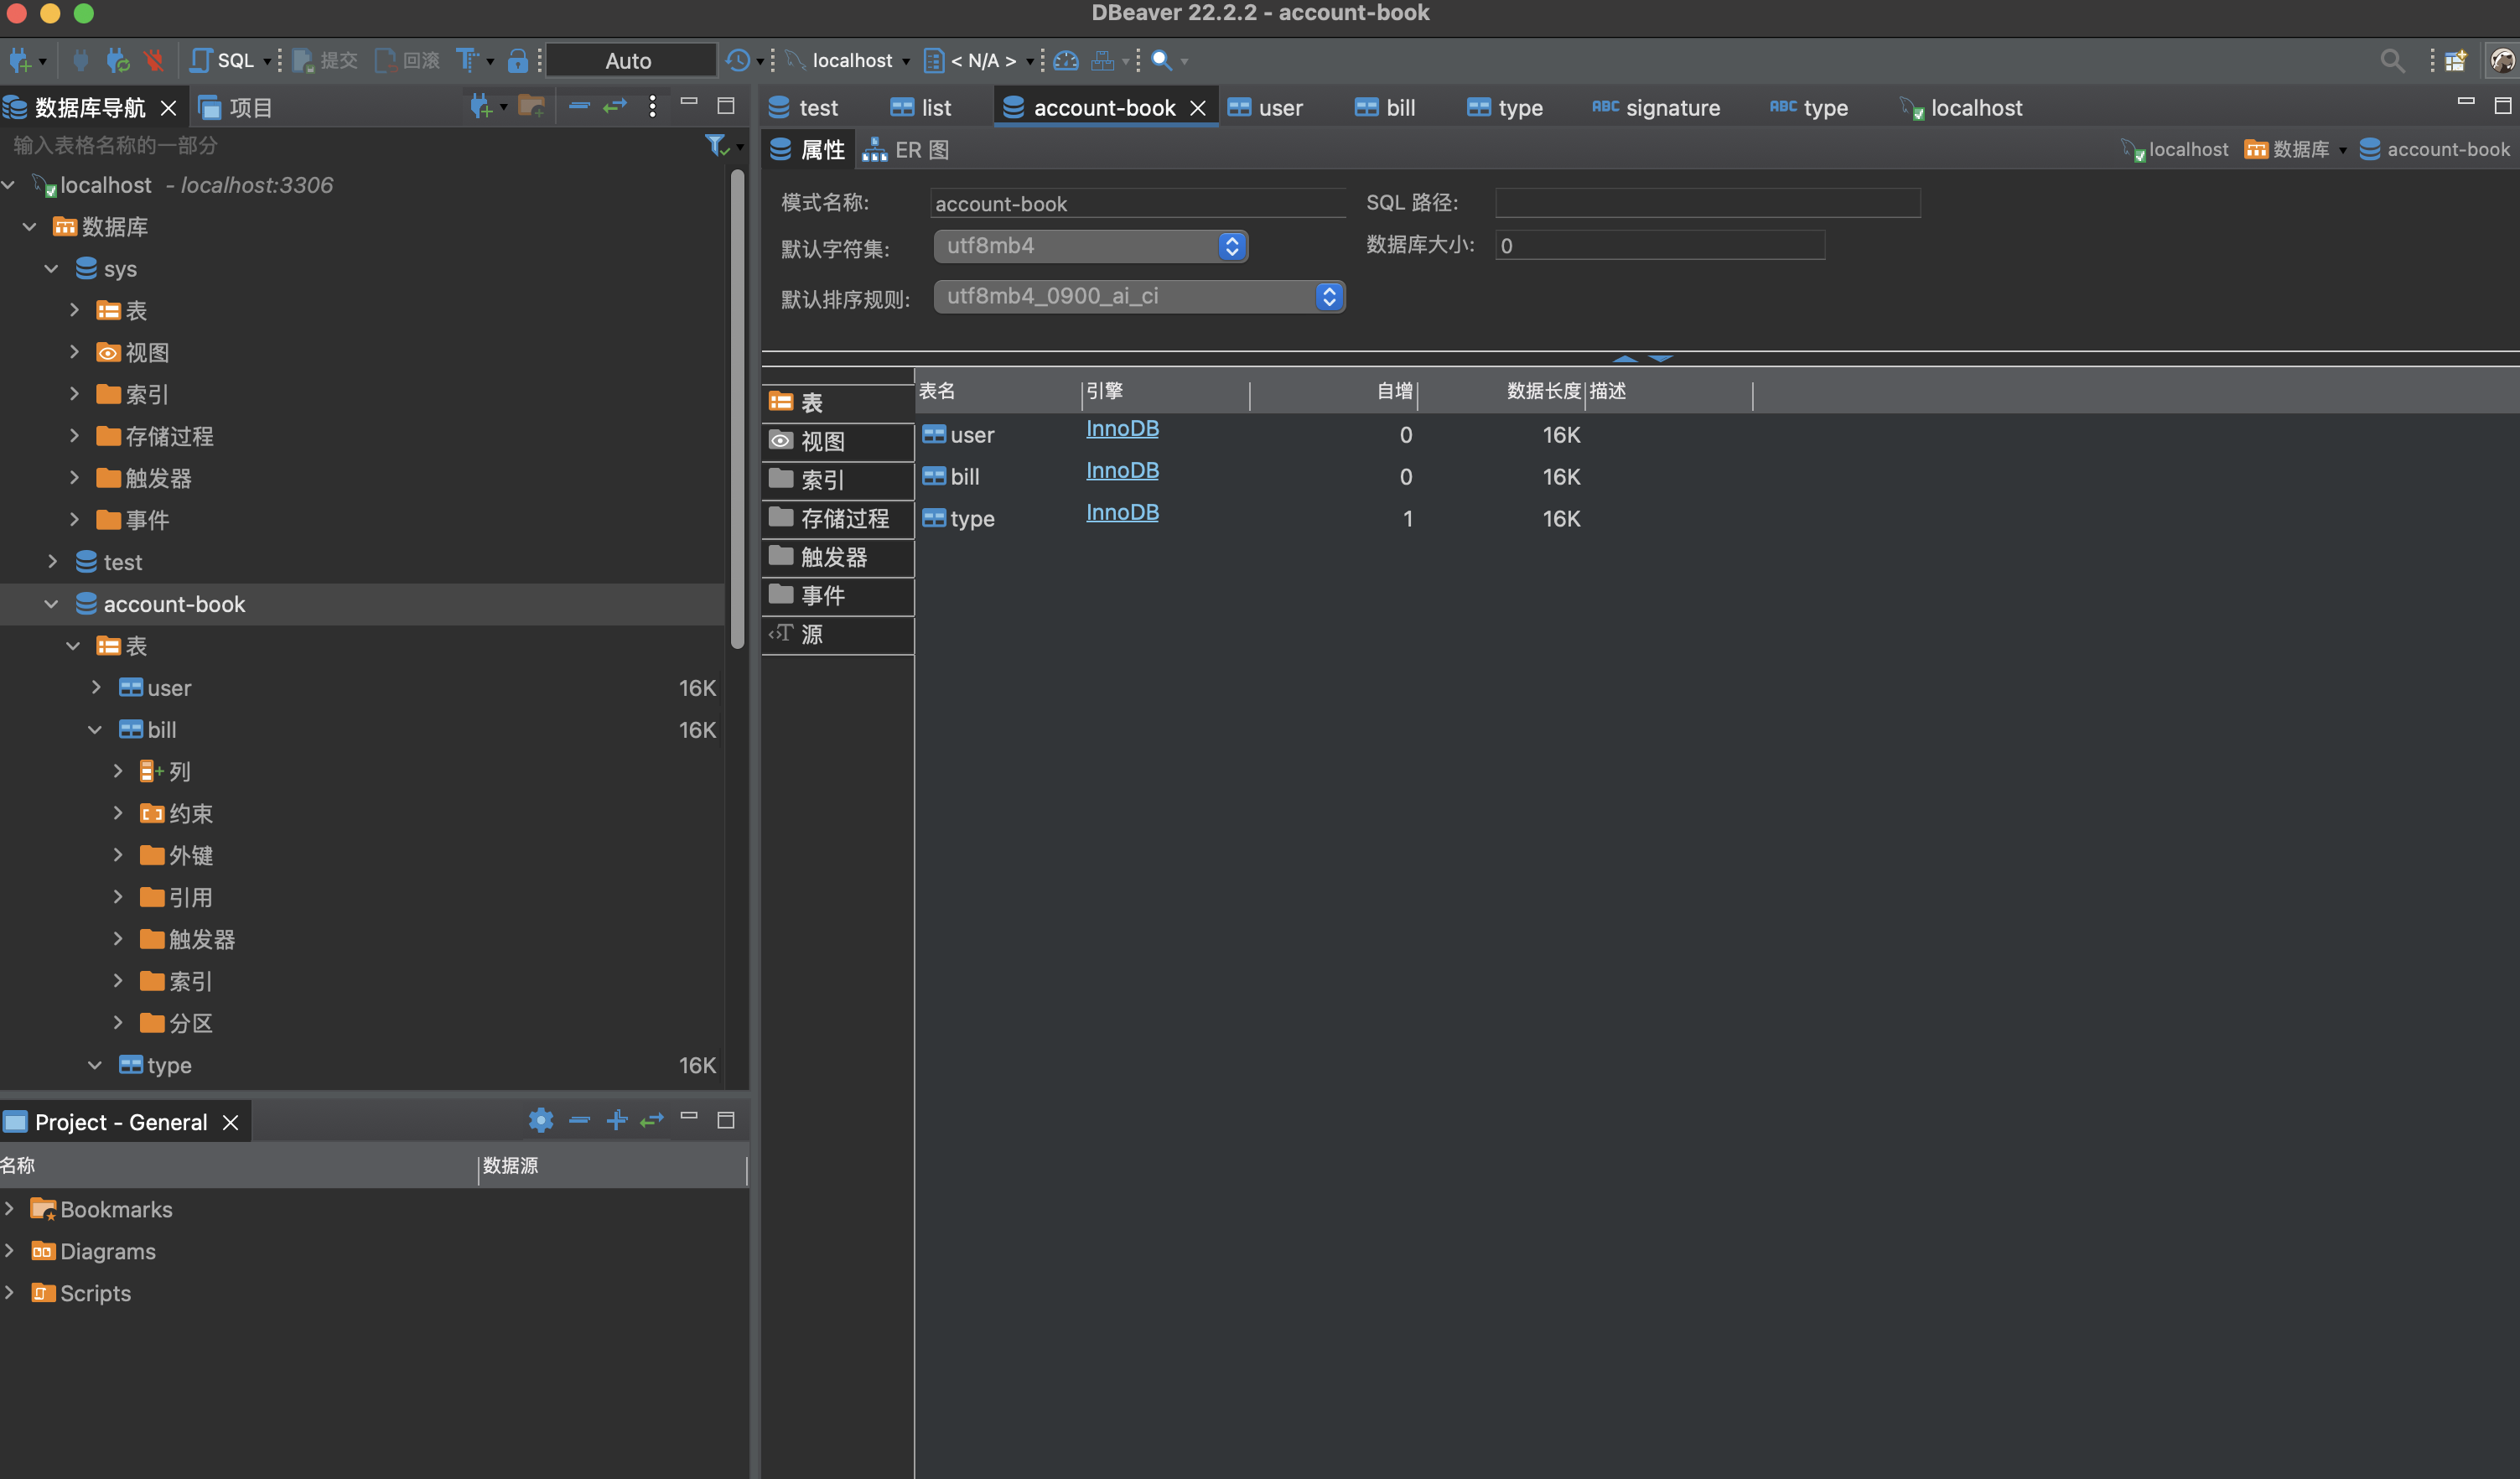Open the dashboard gauge icon
The height and width of the screenshot is (1479, 2520).
coord(1066,61)
